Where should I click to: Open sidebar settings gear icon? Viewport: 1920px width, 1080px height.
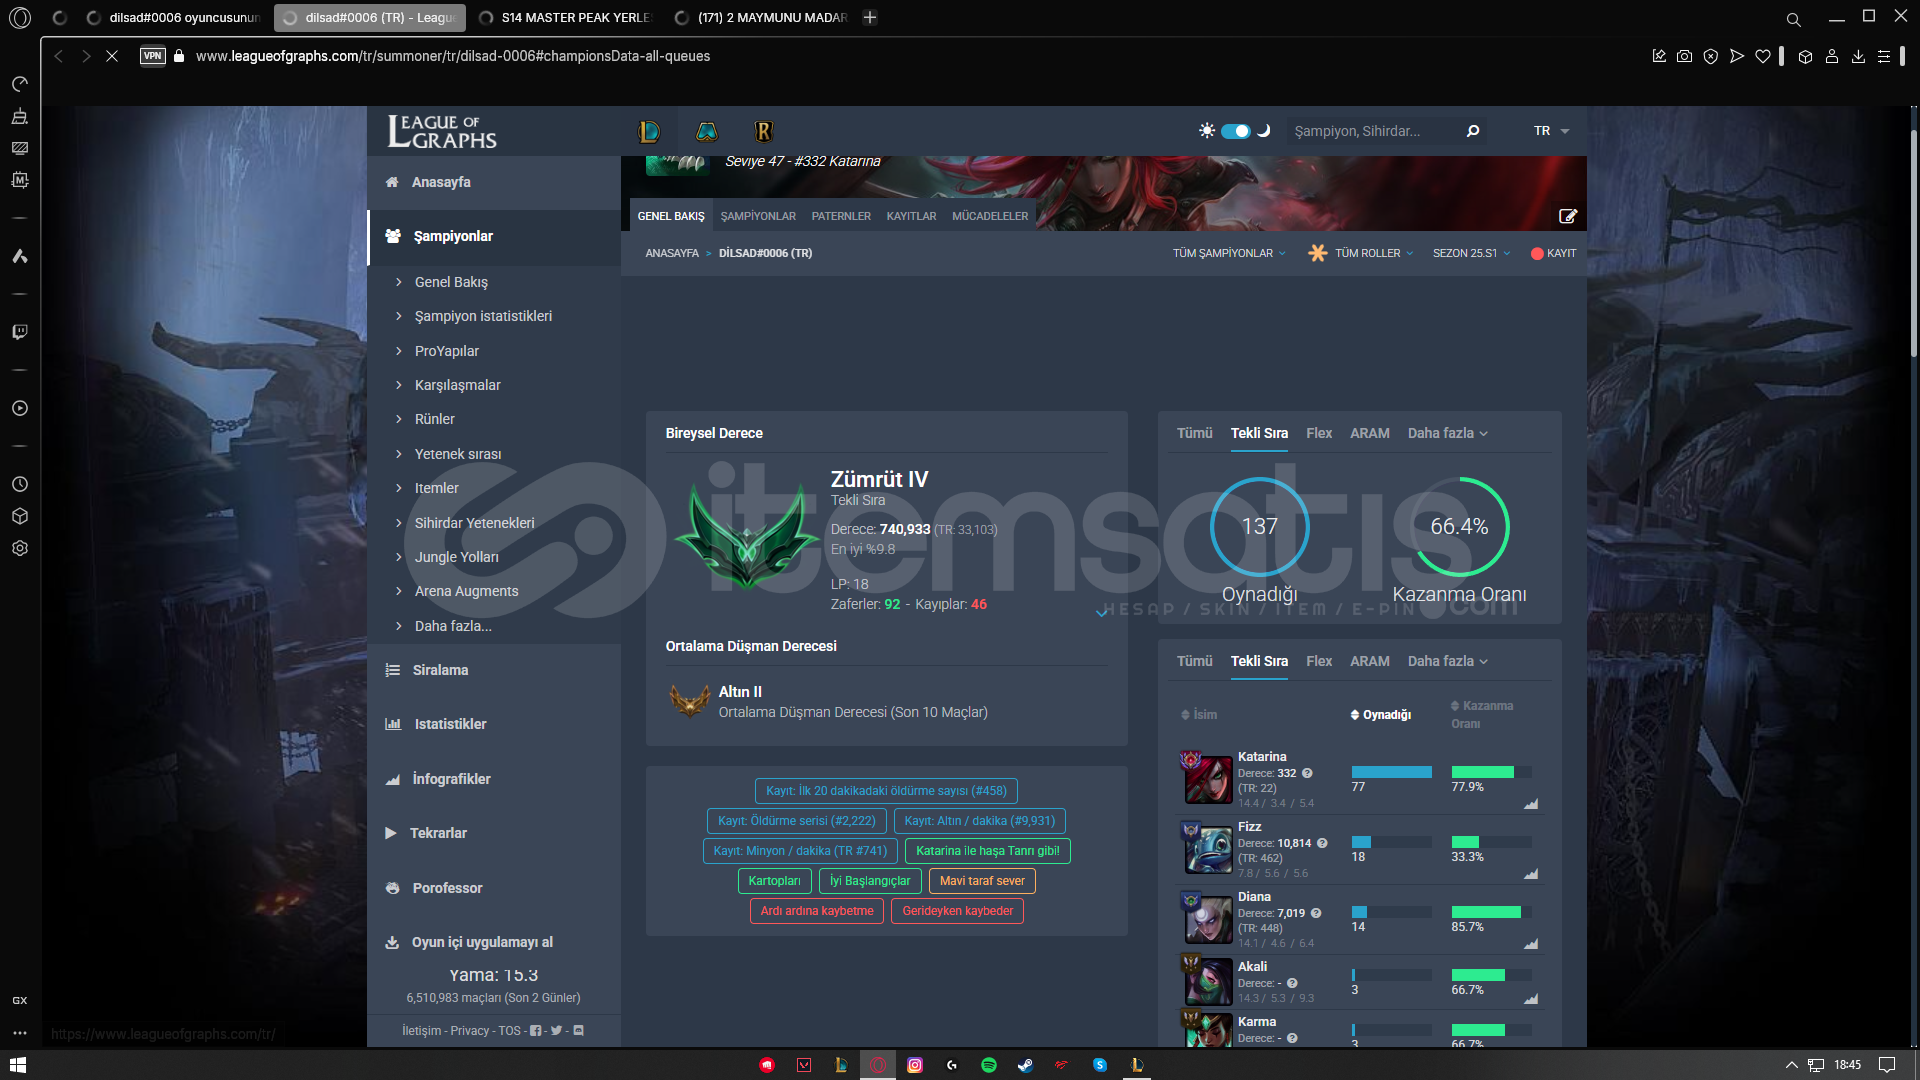click(x=20, y=548)
